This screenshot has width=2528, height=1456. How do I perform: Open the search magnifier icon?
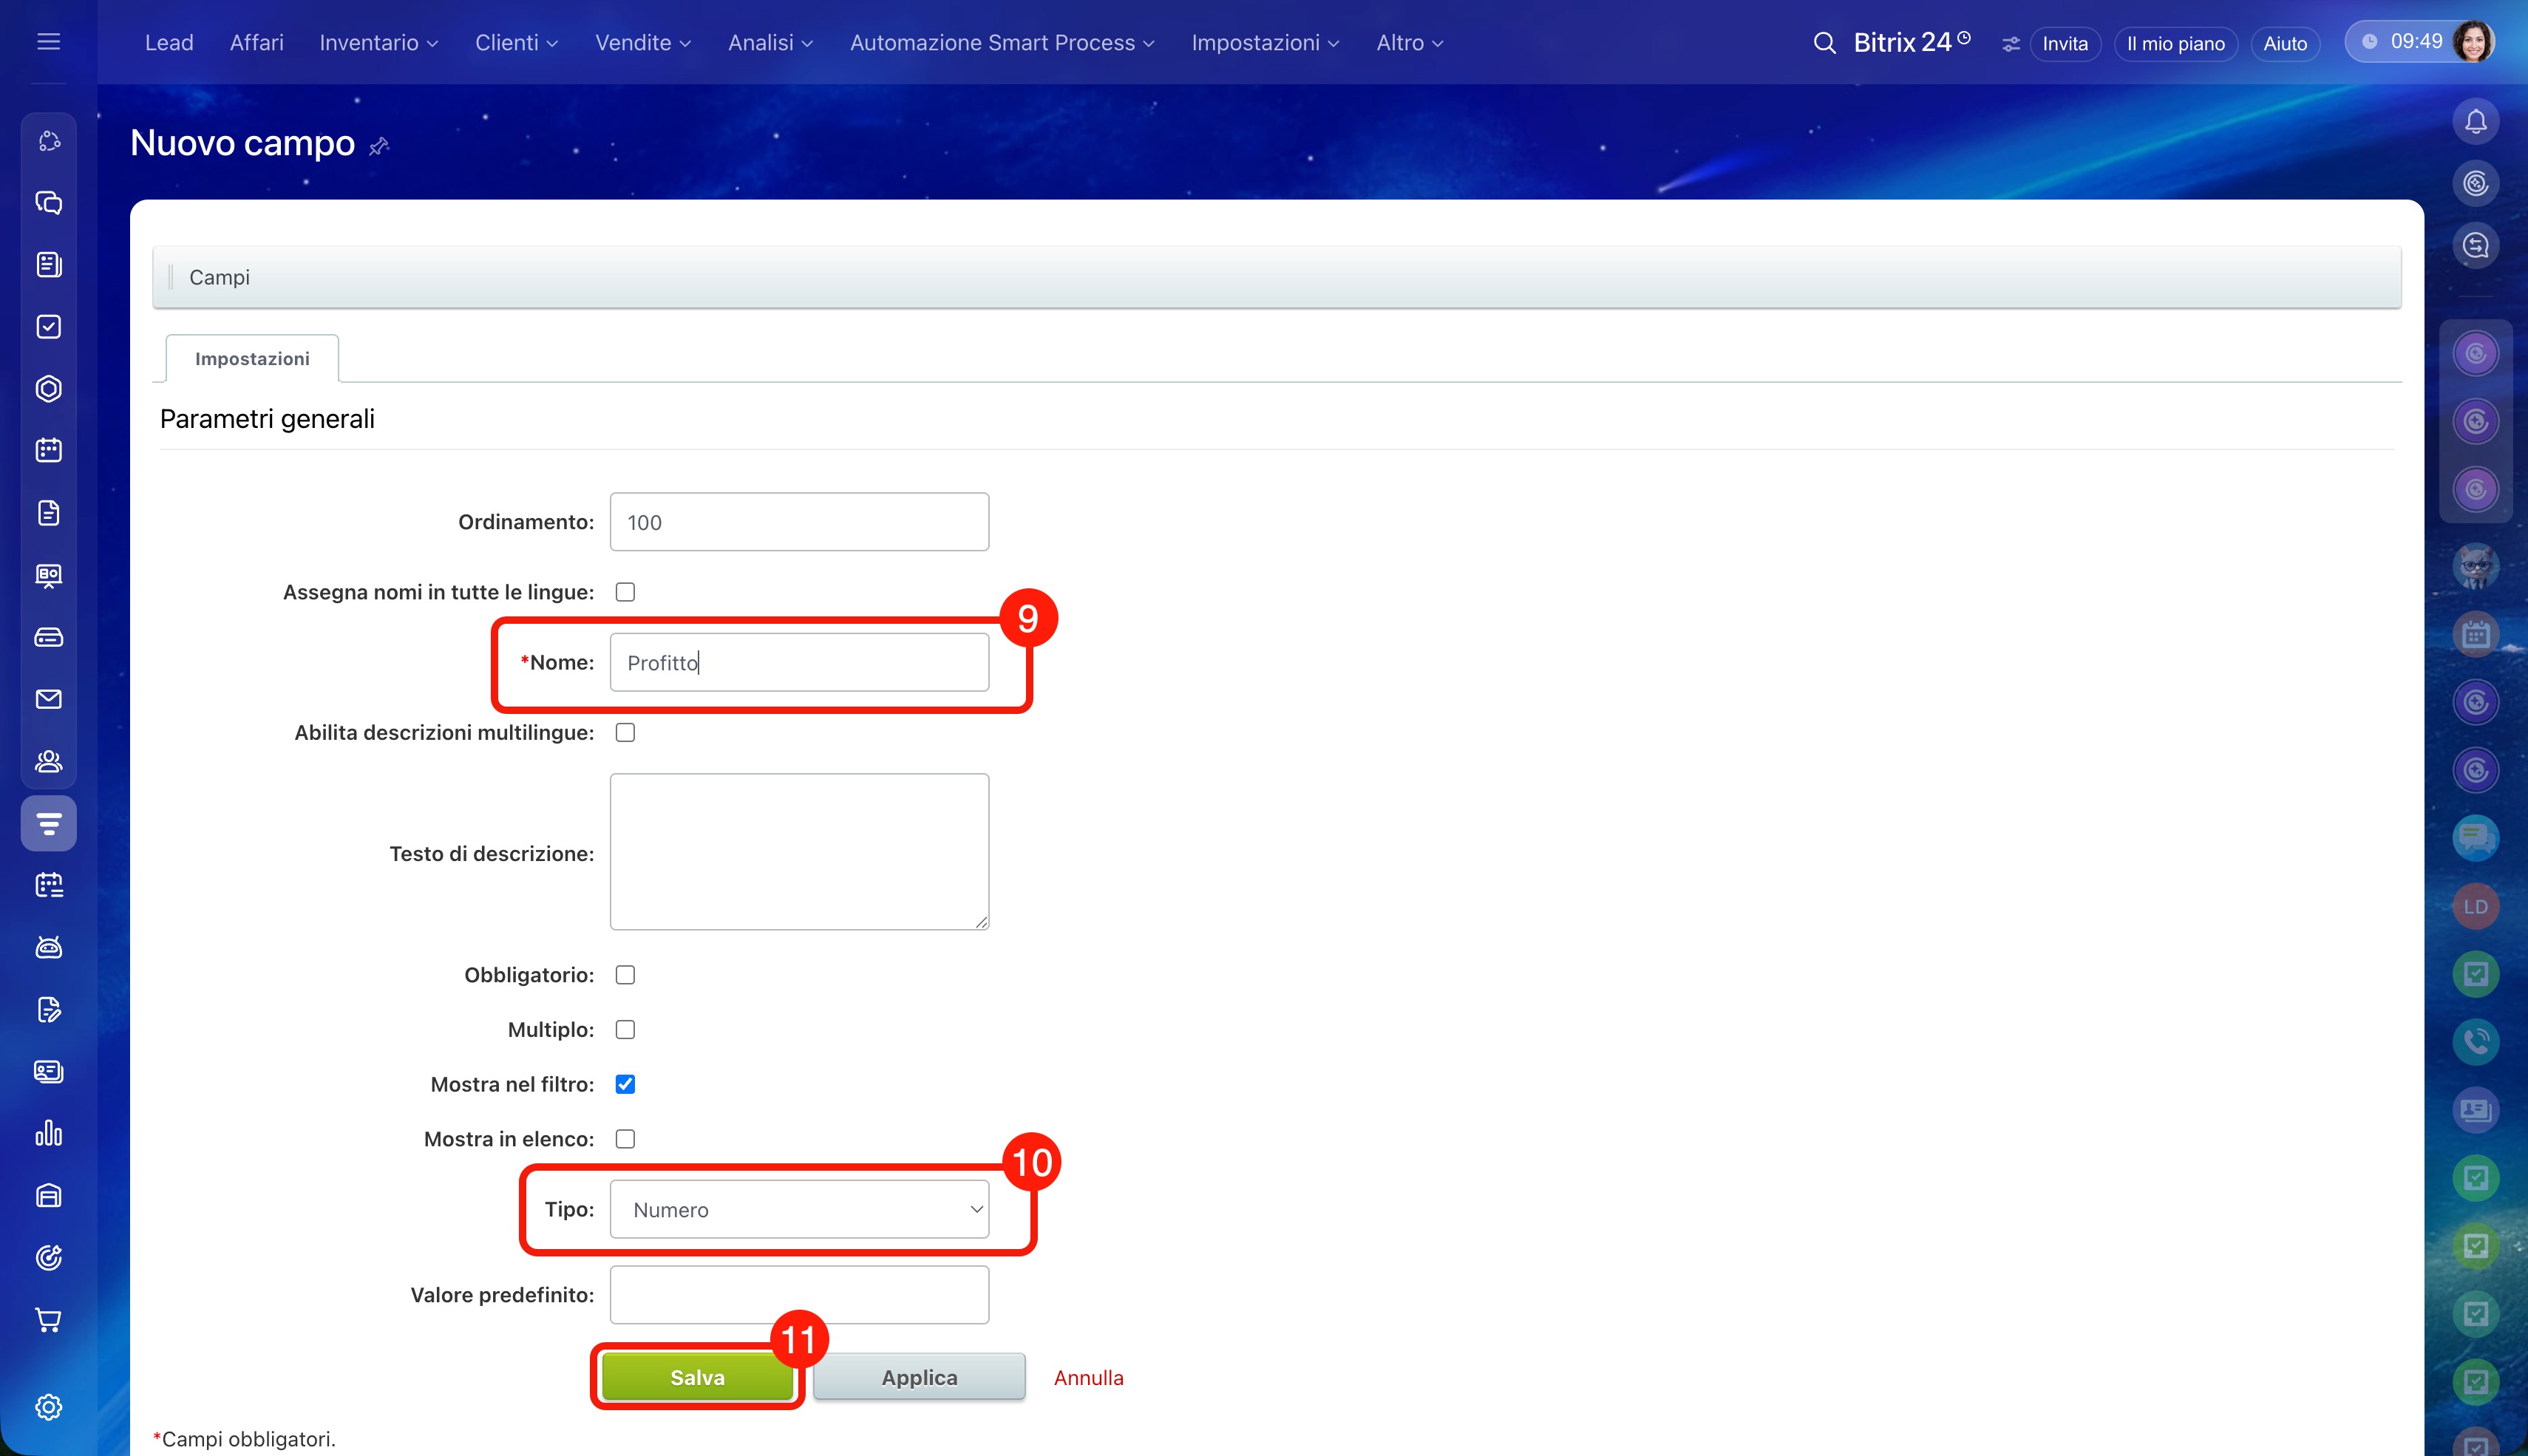pos(1824,43)
